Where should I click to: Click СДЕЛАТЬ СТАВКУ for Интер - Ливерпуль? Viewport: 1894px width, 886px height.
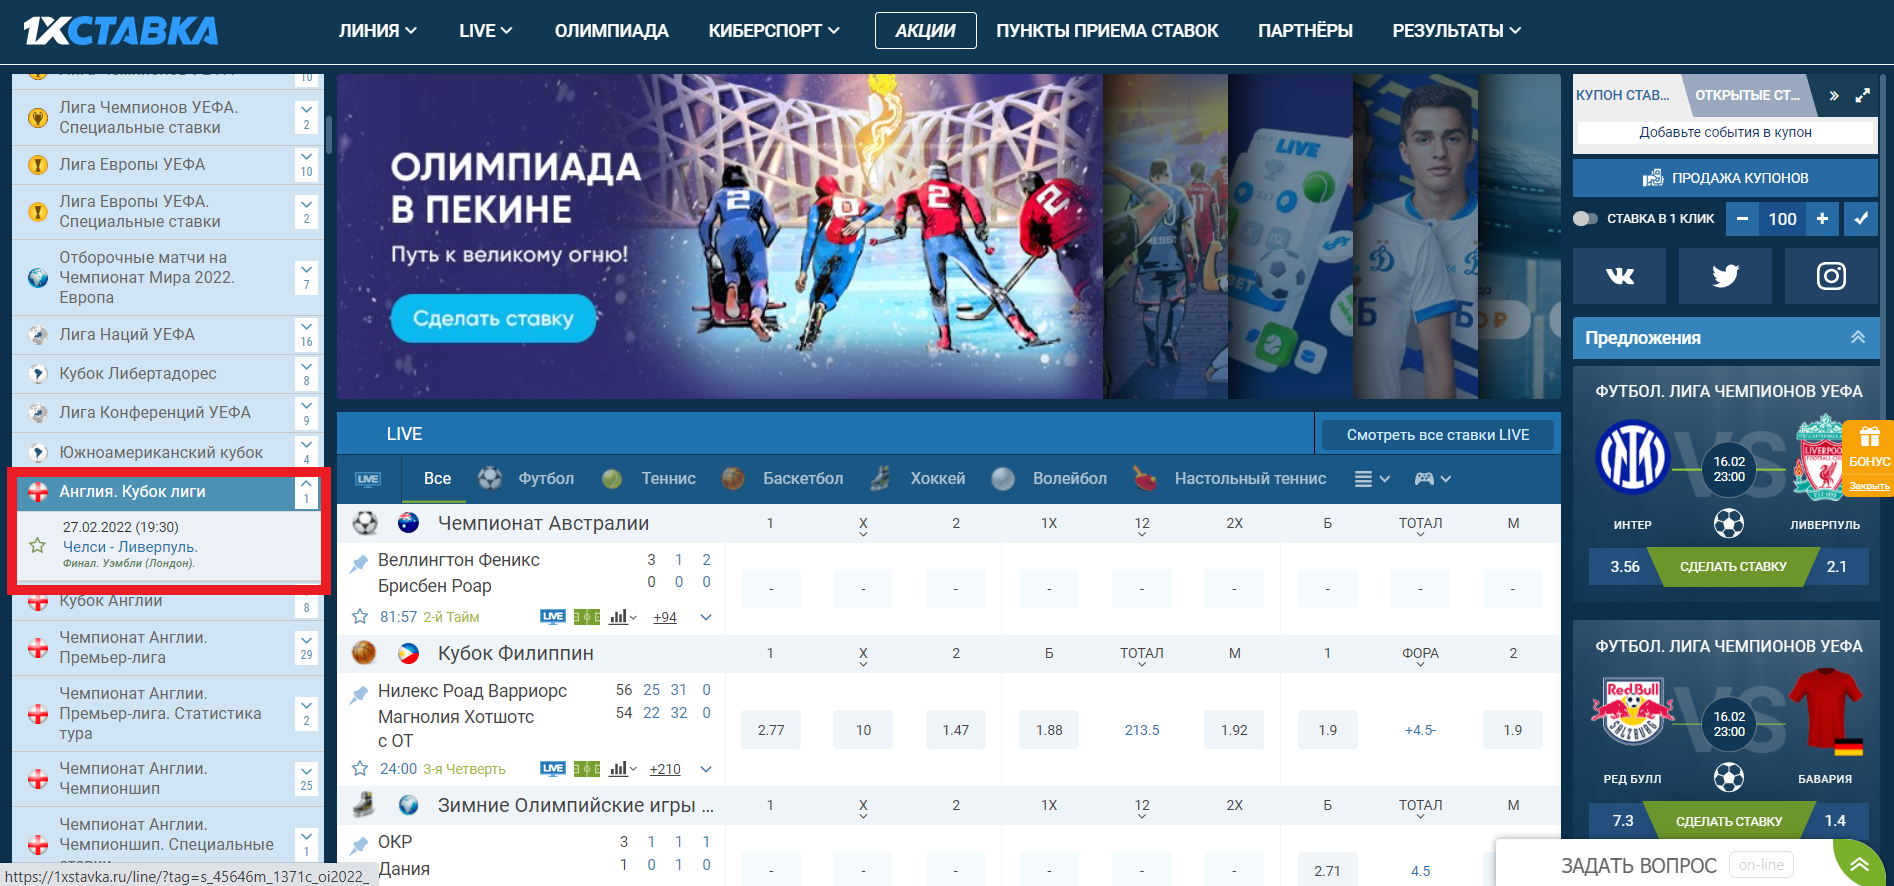pos(1732,567)
